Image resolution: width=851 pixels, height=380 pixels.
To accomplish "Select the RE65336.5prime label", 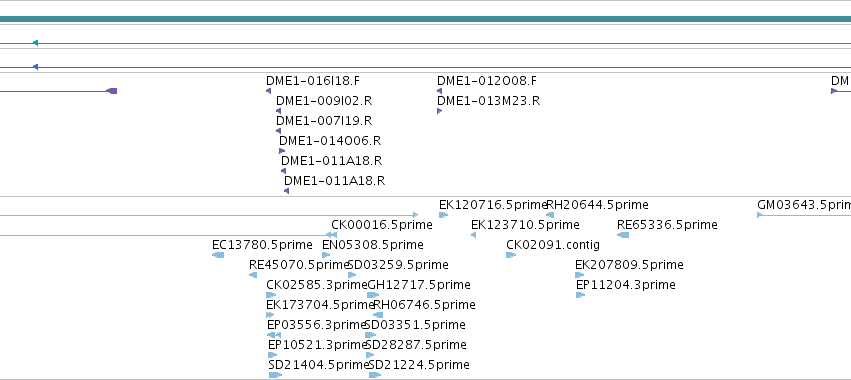I will (667, 225).
